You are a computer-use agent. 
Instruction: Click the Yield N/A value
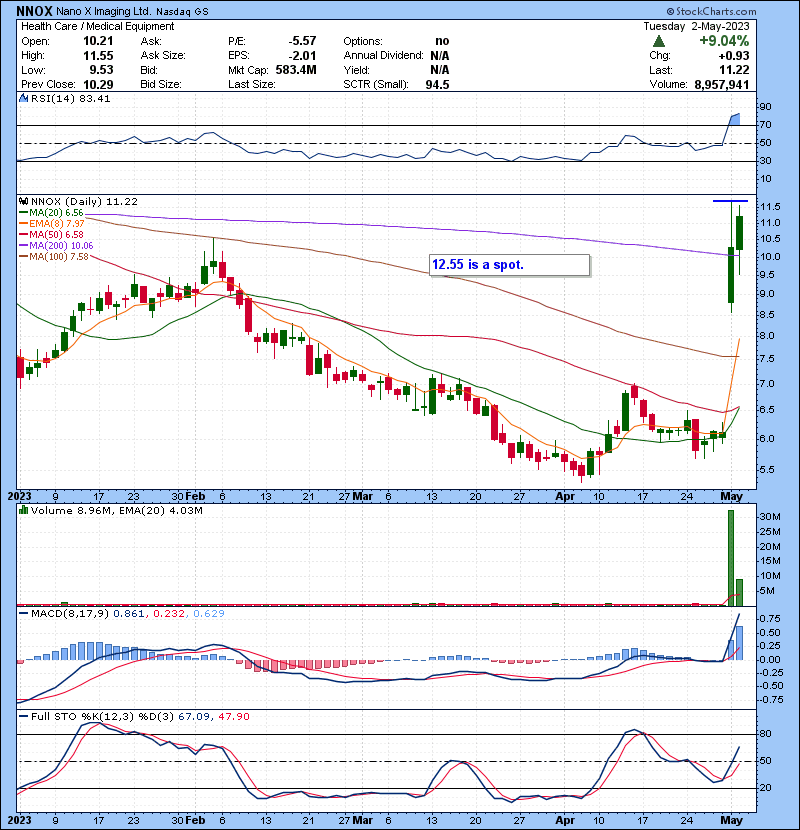pyautogui.click(x=439, y=70)
